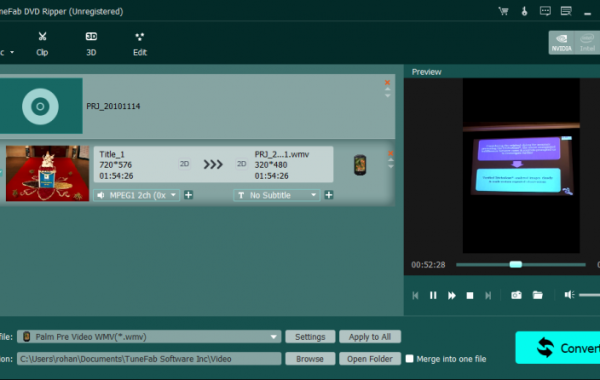Move the preview progress slider
This screenshot has width=600, height=380.
coord(515,264)
